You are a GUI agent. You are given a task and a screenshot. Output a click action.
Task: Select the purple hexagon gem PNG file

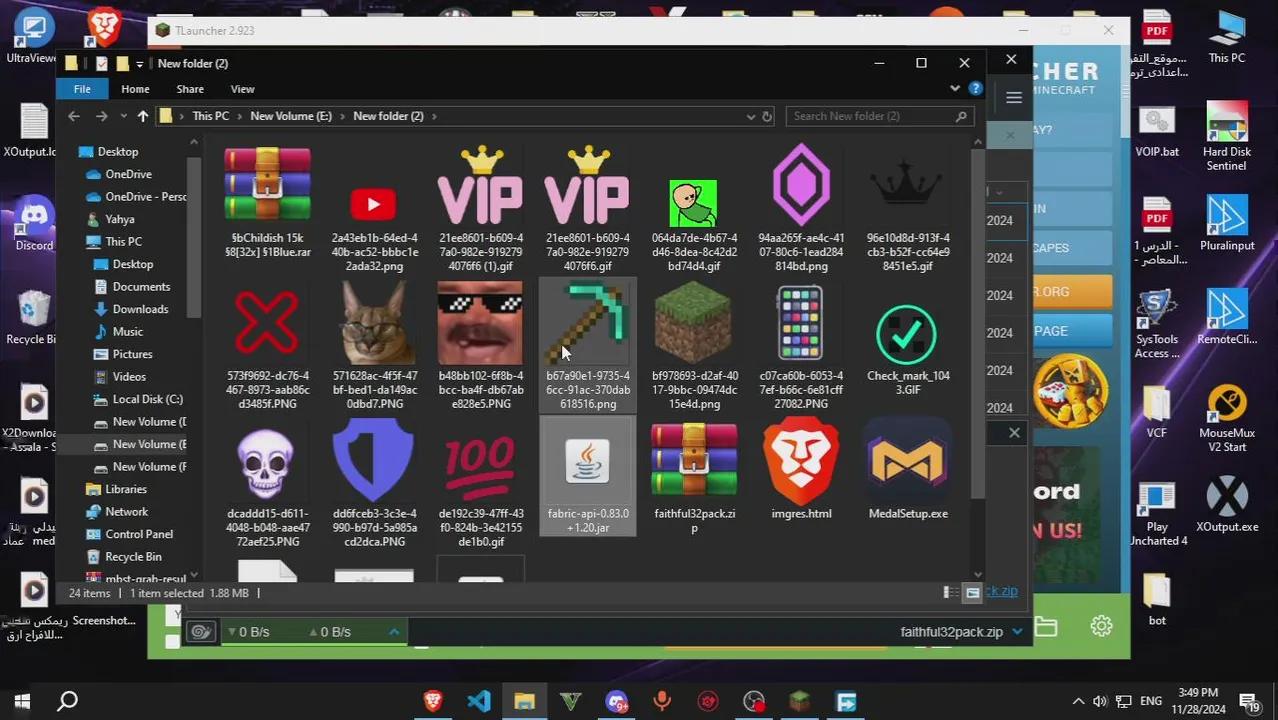point(801,210)
